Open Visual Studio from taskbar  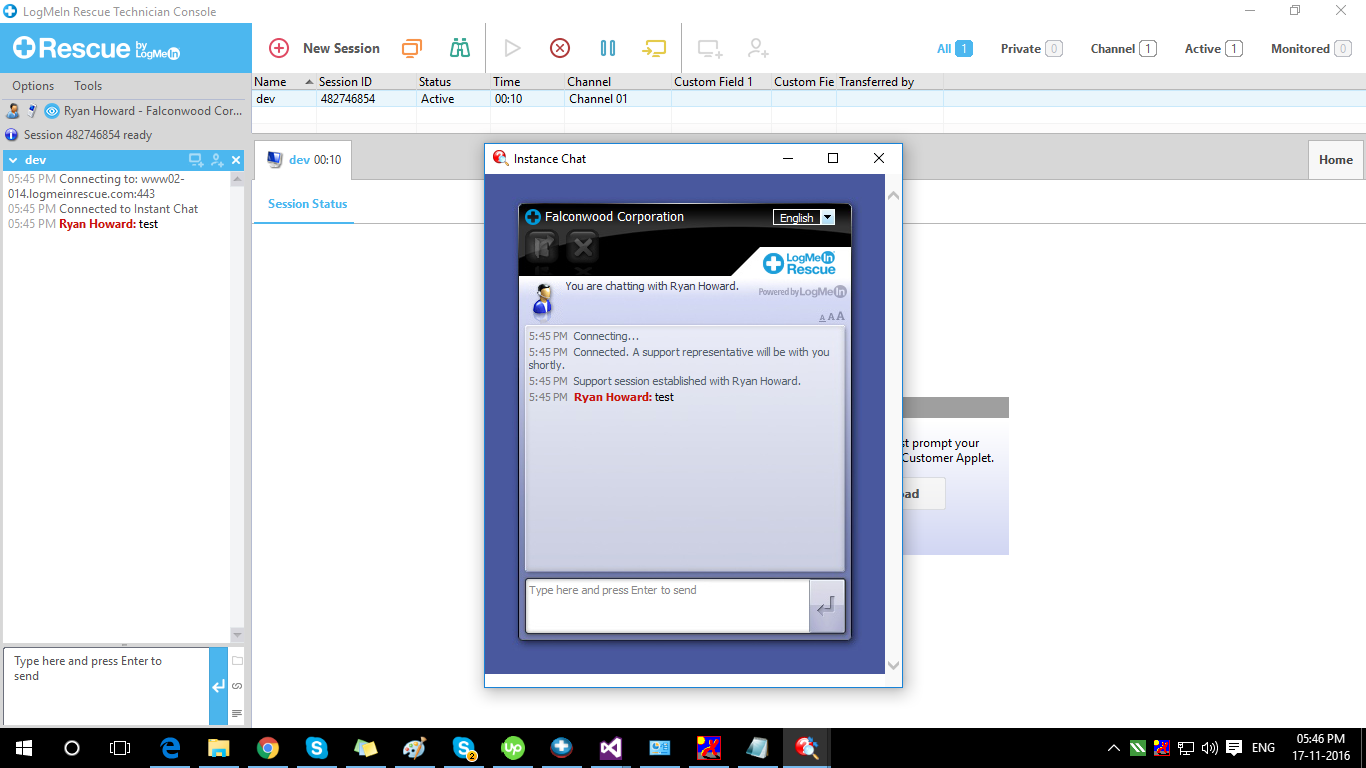[611, 748]
